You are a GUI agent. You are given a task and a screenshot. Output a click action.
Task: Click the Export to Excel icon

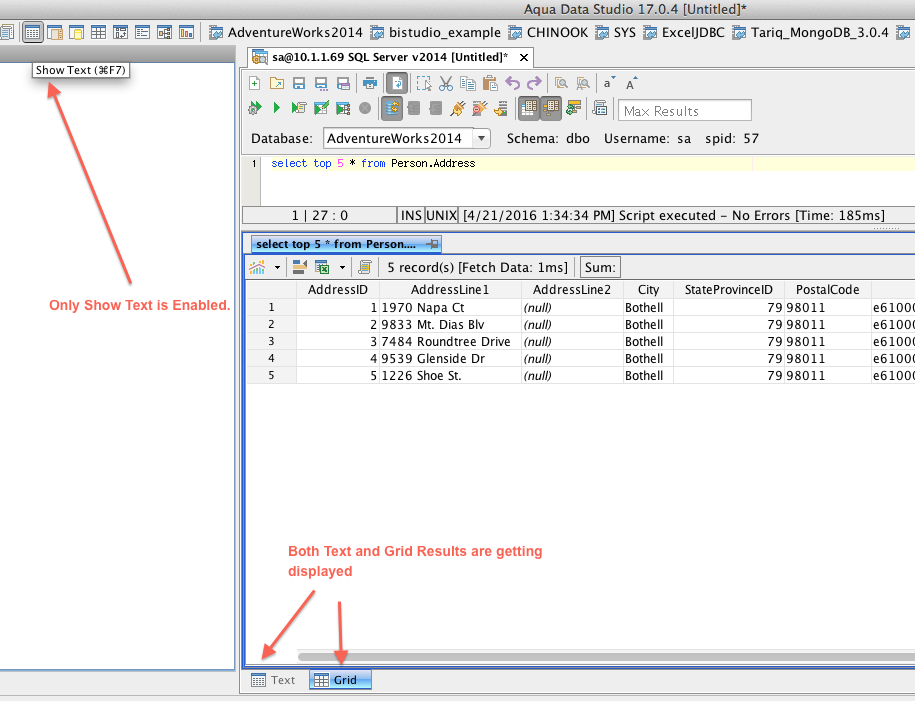tap(322, 267)
